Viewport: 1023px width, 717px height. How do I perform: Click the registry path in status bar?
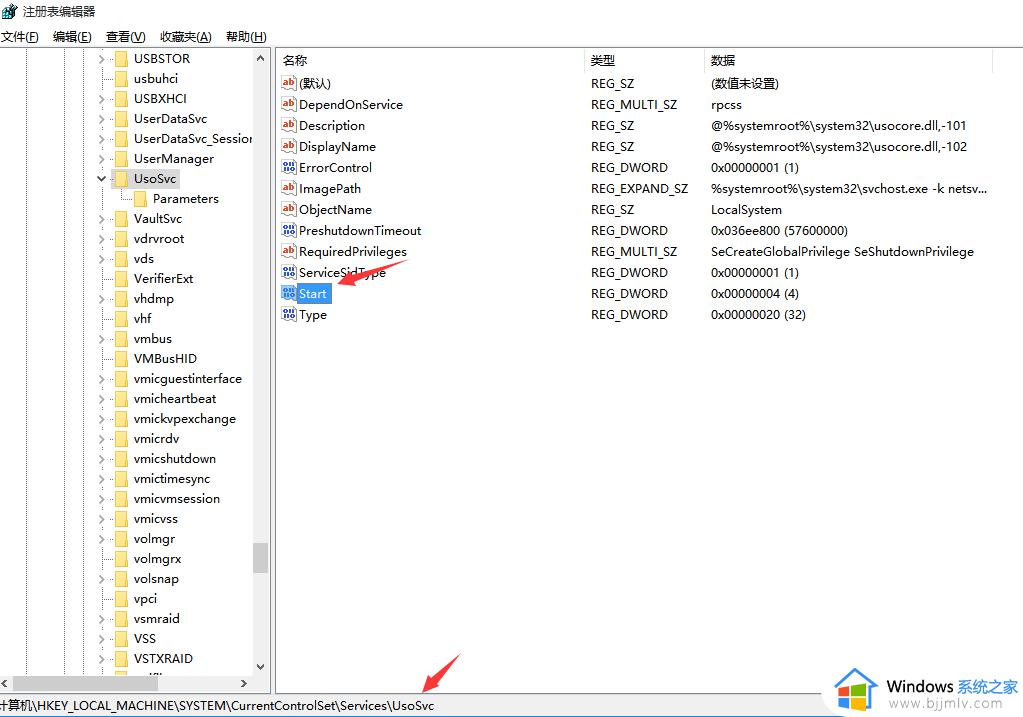click(x=217, y=706)
